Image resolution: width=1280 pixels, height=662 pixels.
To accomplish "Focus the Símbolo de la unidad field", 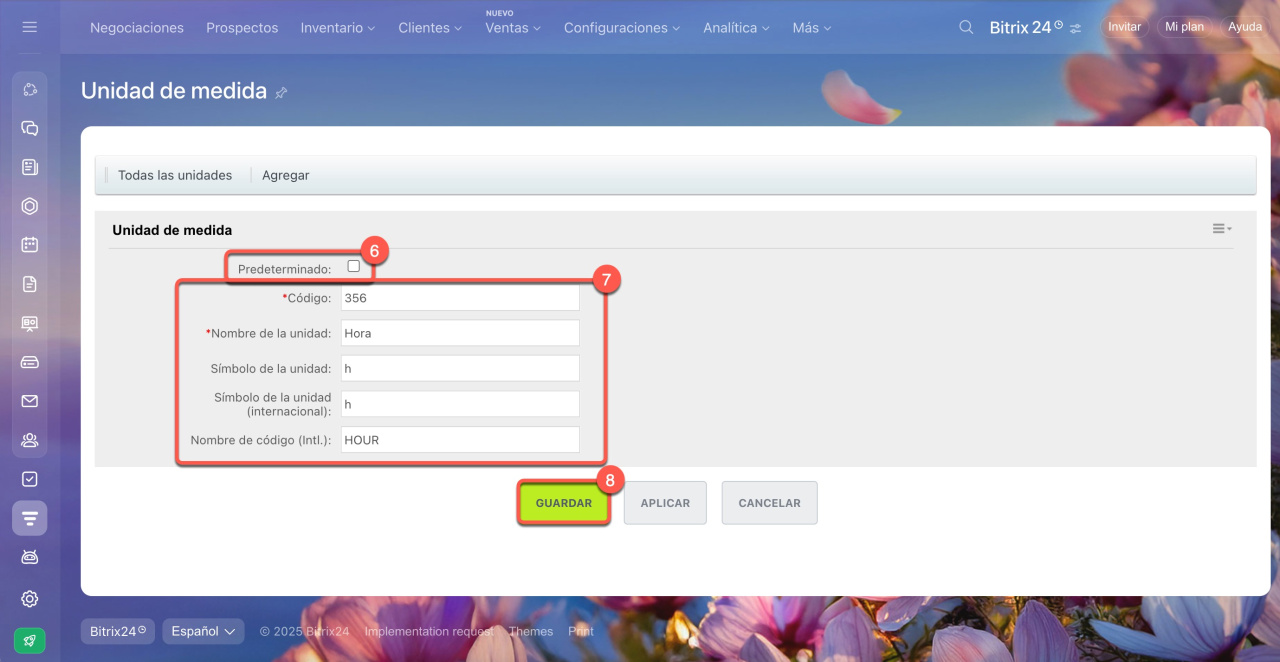I will [x=460, y=368].
